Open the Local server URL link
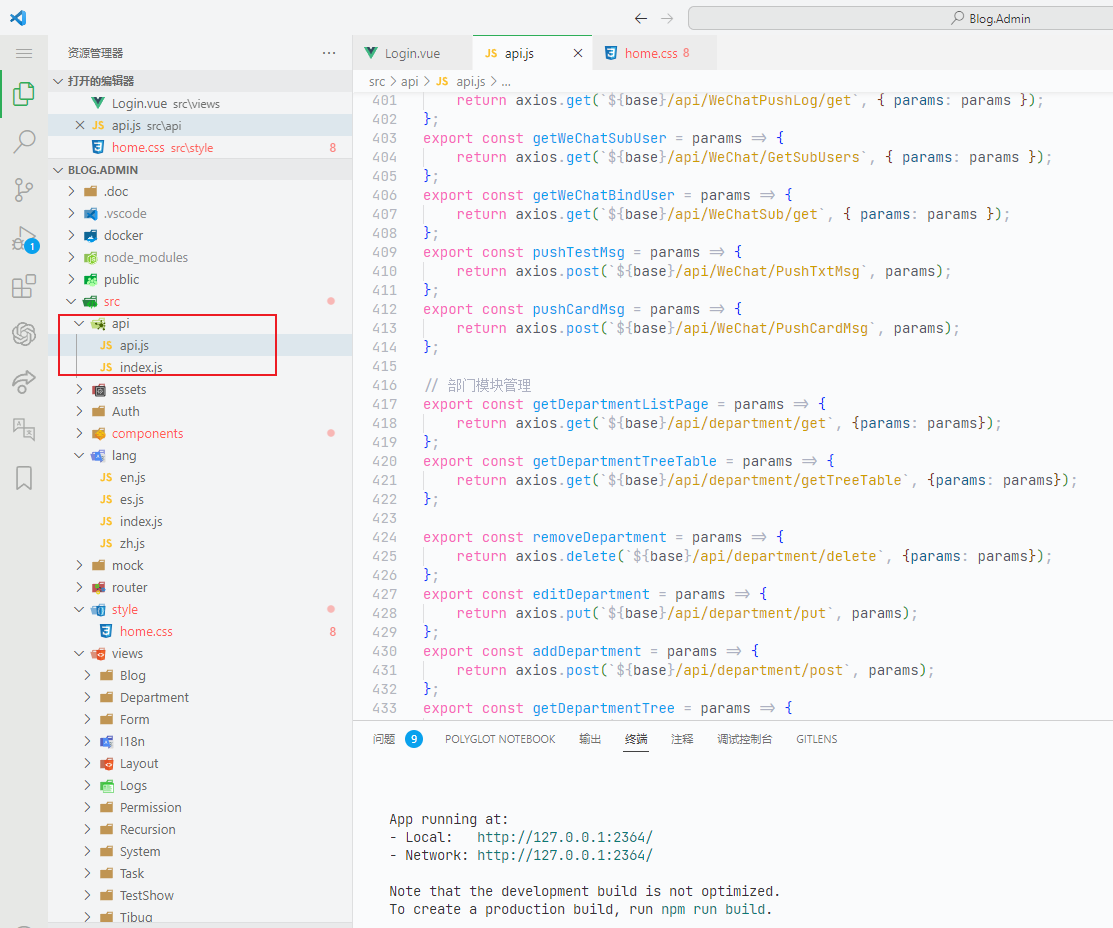Screen dimensions: 1113x928 (x=564, y=837)
